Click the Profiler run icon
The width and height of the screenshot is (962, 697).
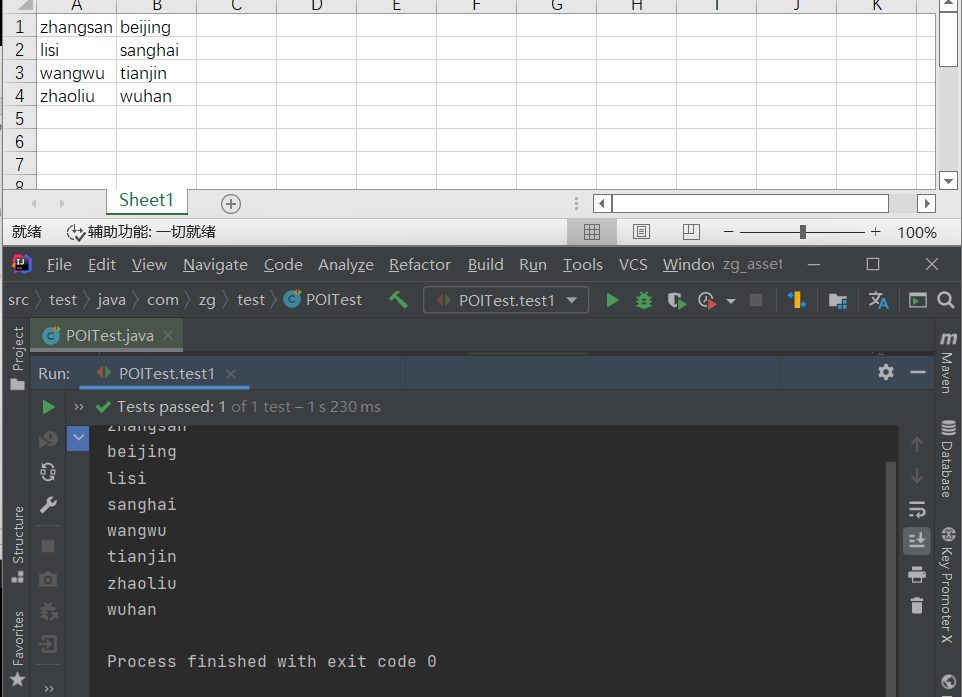[x=707, y=301]
